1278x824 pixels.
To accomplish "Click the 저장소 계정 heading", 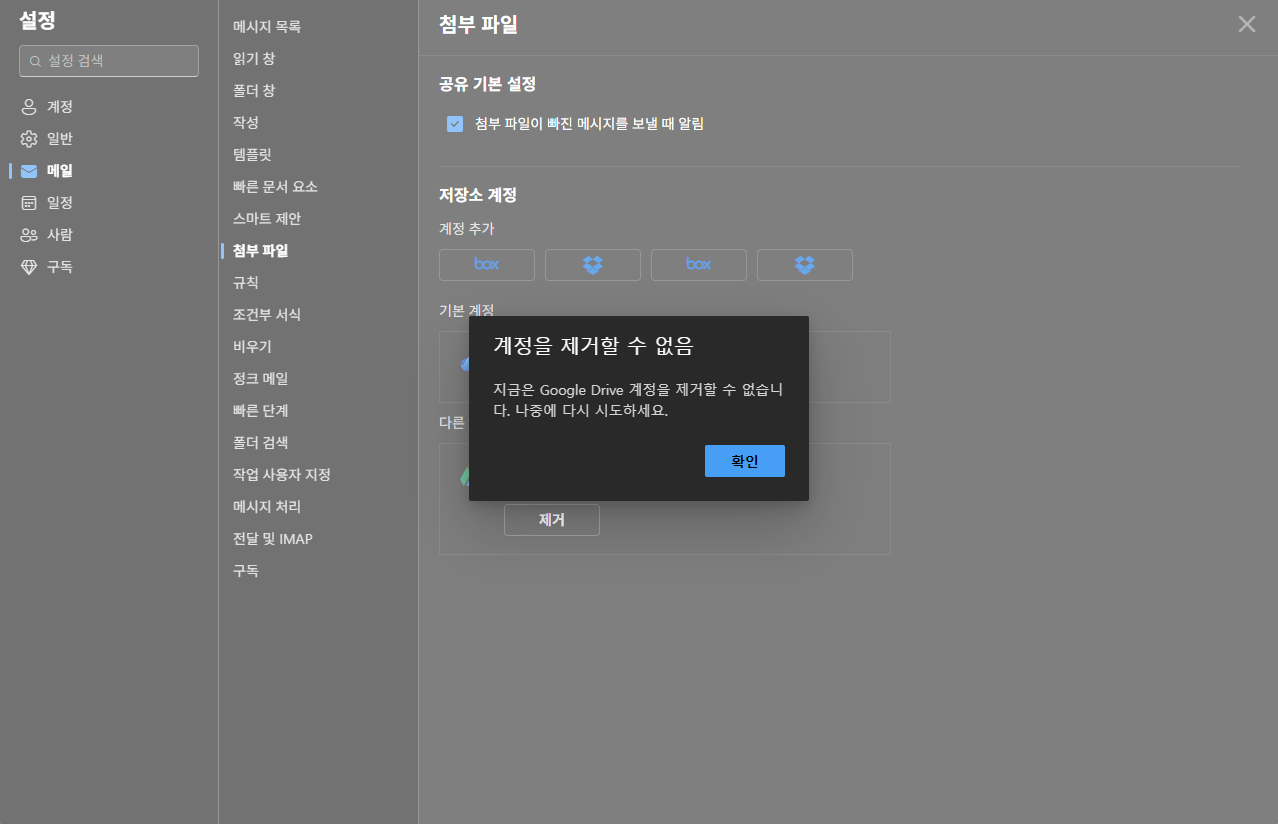I will pyautogui.click(x=478, y=194).
